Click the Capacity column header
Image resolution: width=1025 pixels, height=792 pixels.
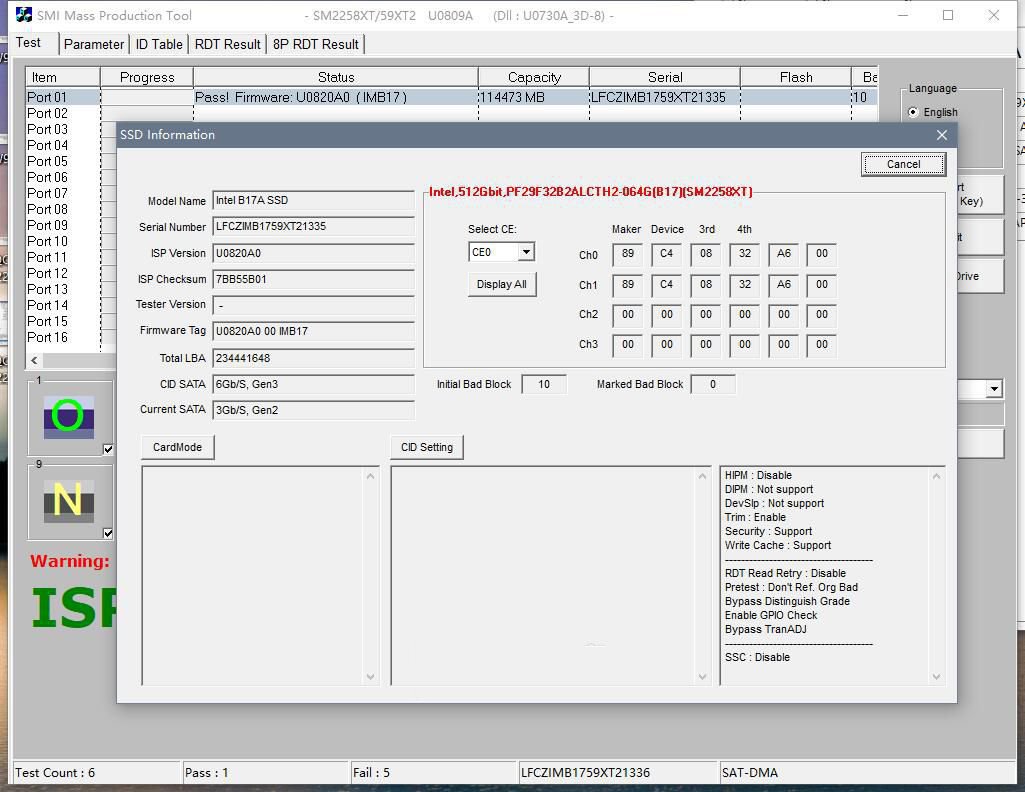pos(534,77)
